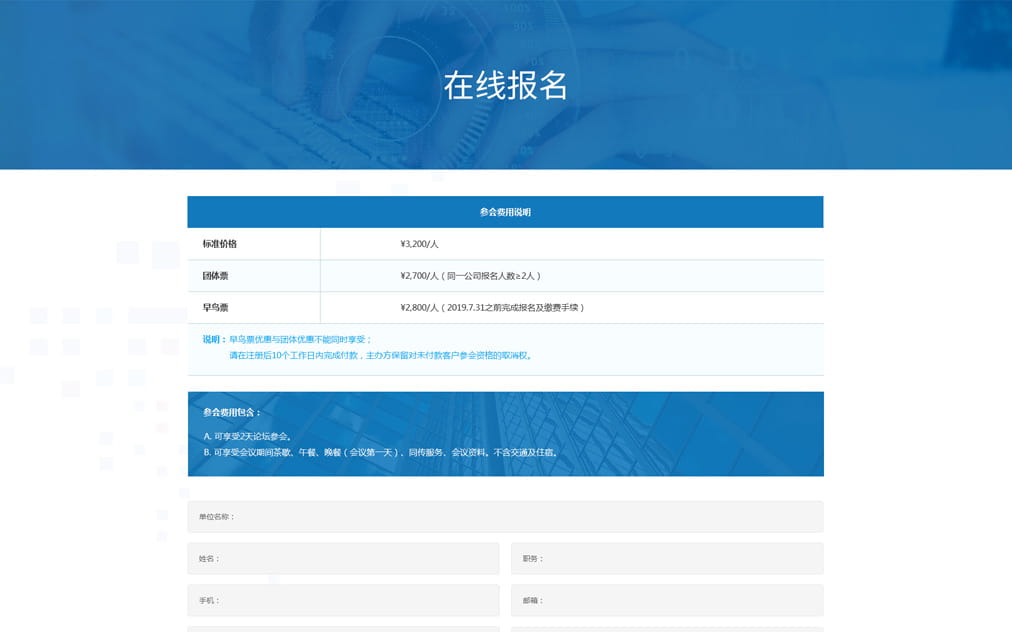Click the 参会费用包含 heading
Viewport: 1012px width, 632px height.
click(232, 412)
